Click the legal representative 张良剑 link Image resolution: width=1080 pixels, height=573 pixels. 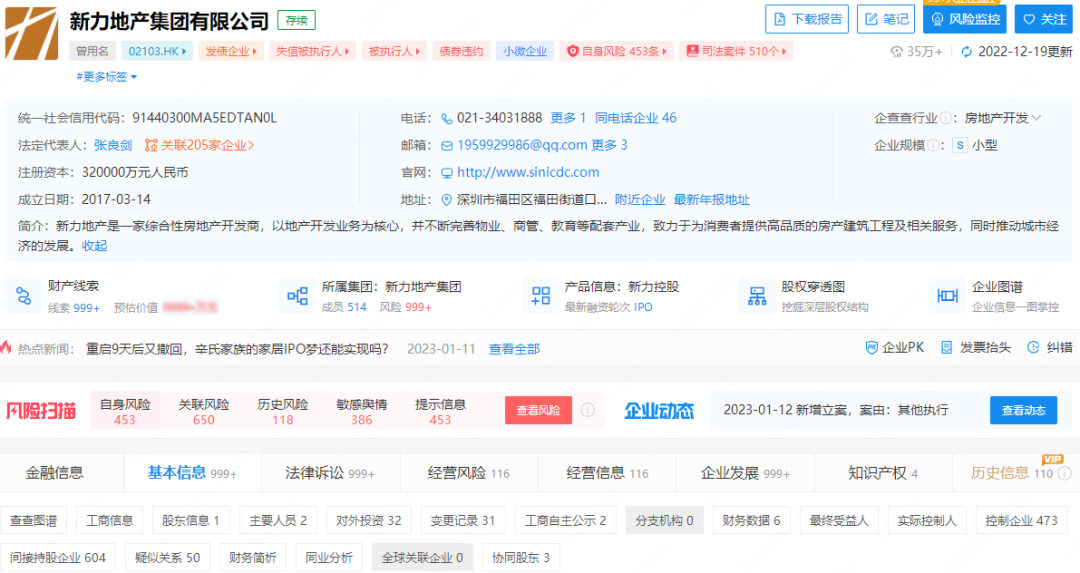tap(113, 145)
